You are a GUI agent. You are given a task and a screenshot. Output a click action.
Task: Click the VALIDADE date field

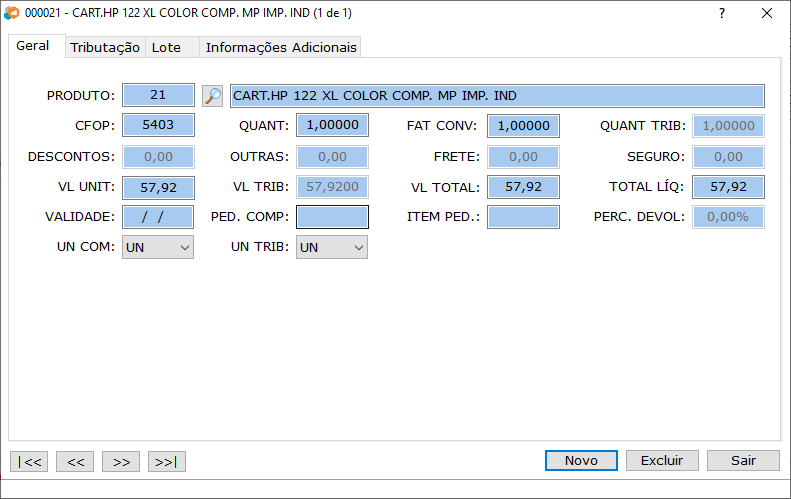pyautogui.click(x=158, y=217)
